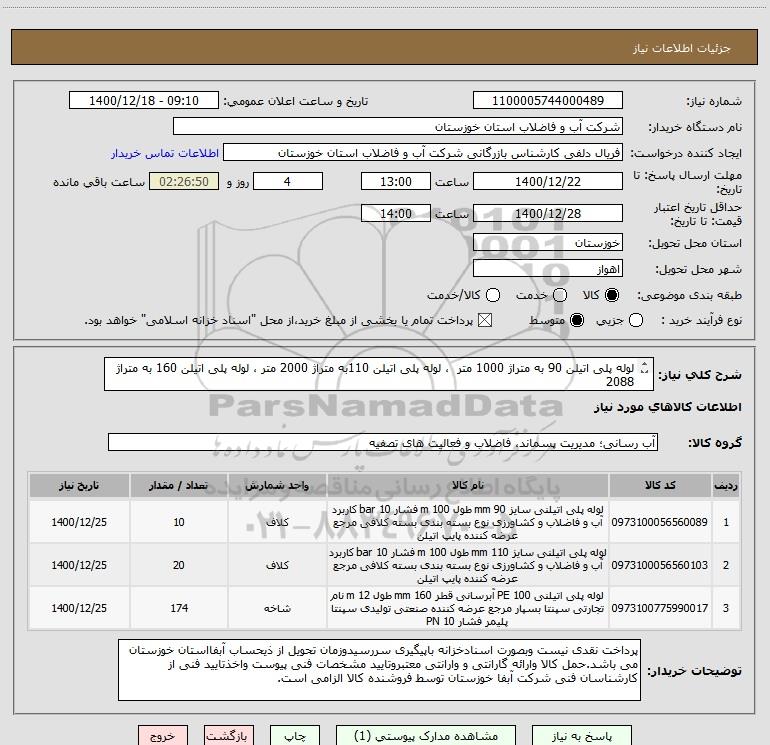This screenshot has height=745, width=770.
Task: Click the announcement date field 1400/12/18 - 09:10
Action: [x=144, y=100]
